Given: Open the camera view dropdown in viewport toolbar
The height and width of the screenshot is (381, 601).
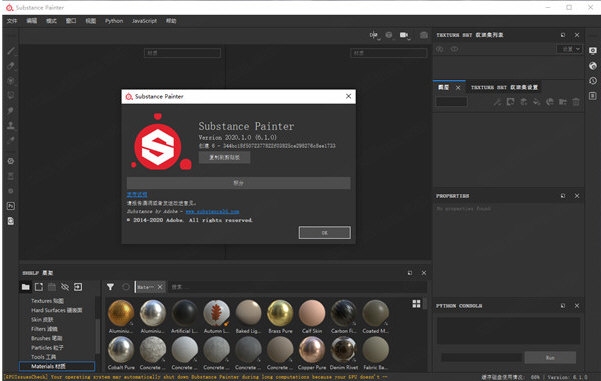Looking at the screenshot, I should 404,35.
